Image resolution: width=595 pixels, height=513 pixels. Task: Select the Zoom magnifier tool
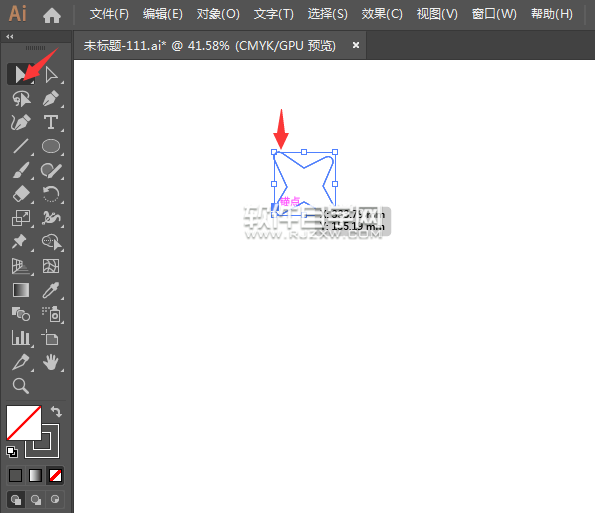(x=21, y=386)
